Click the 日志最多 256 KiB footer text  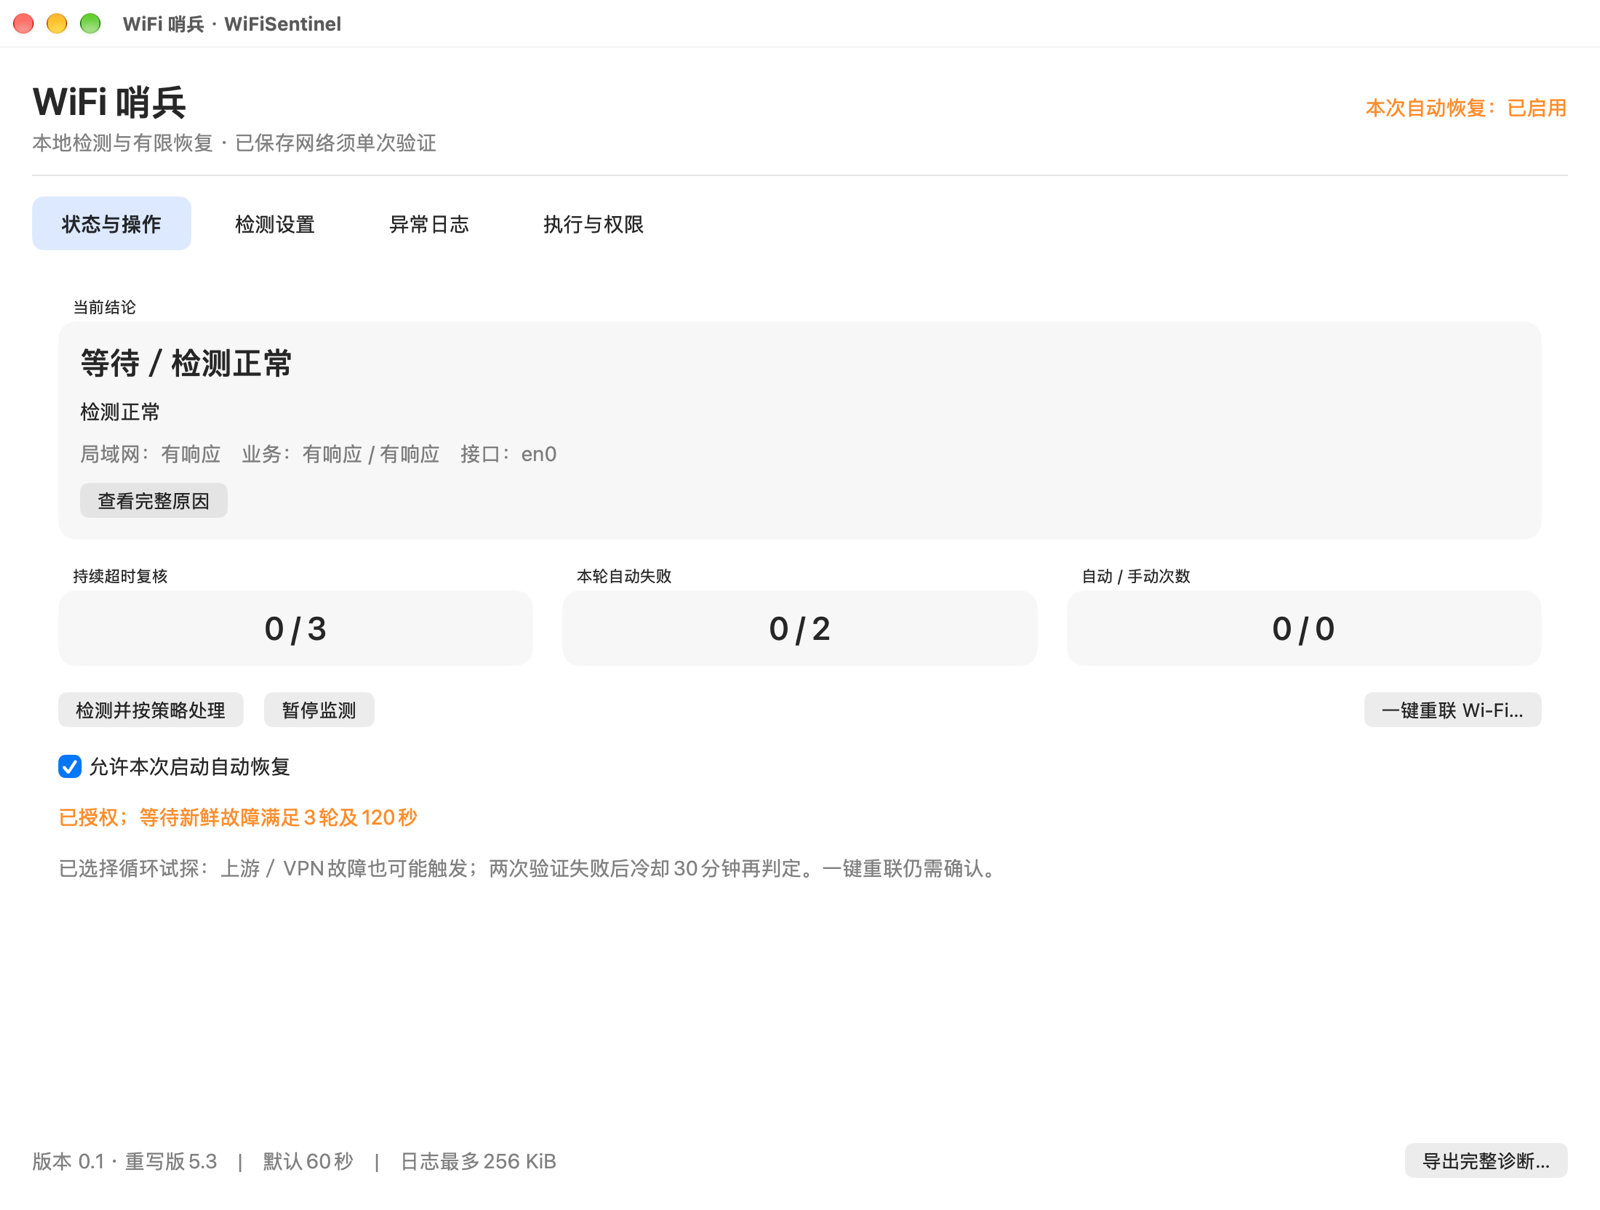(x=478, y=1161)
